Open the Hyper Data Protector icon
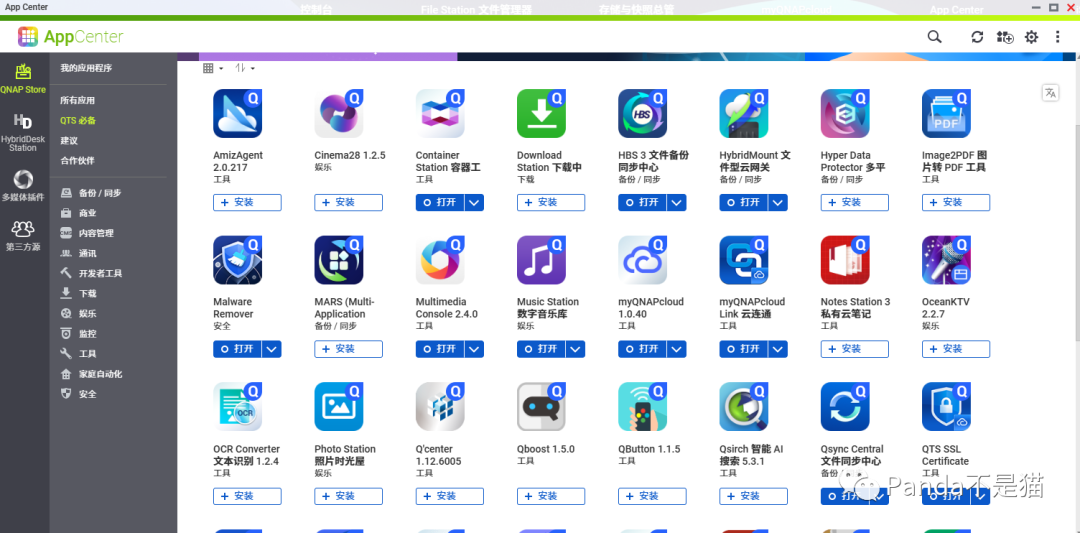Screen dimensions: 1080x533 point(845,114)
